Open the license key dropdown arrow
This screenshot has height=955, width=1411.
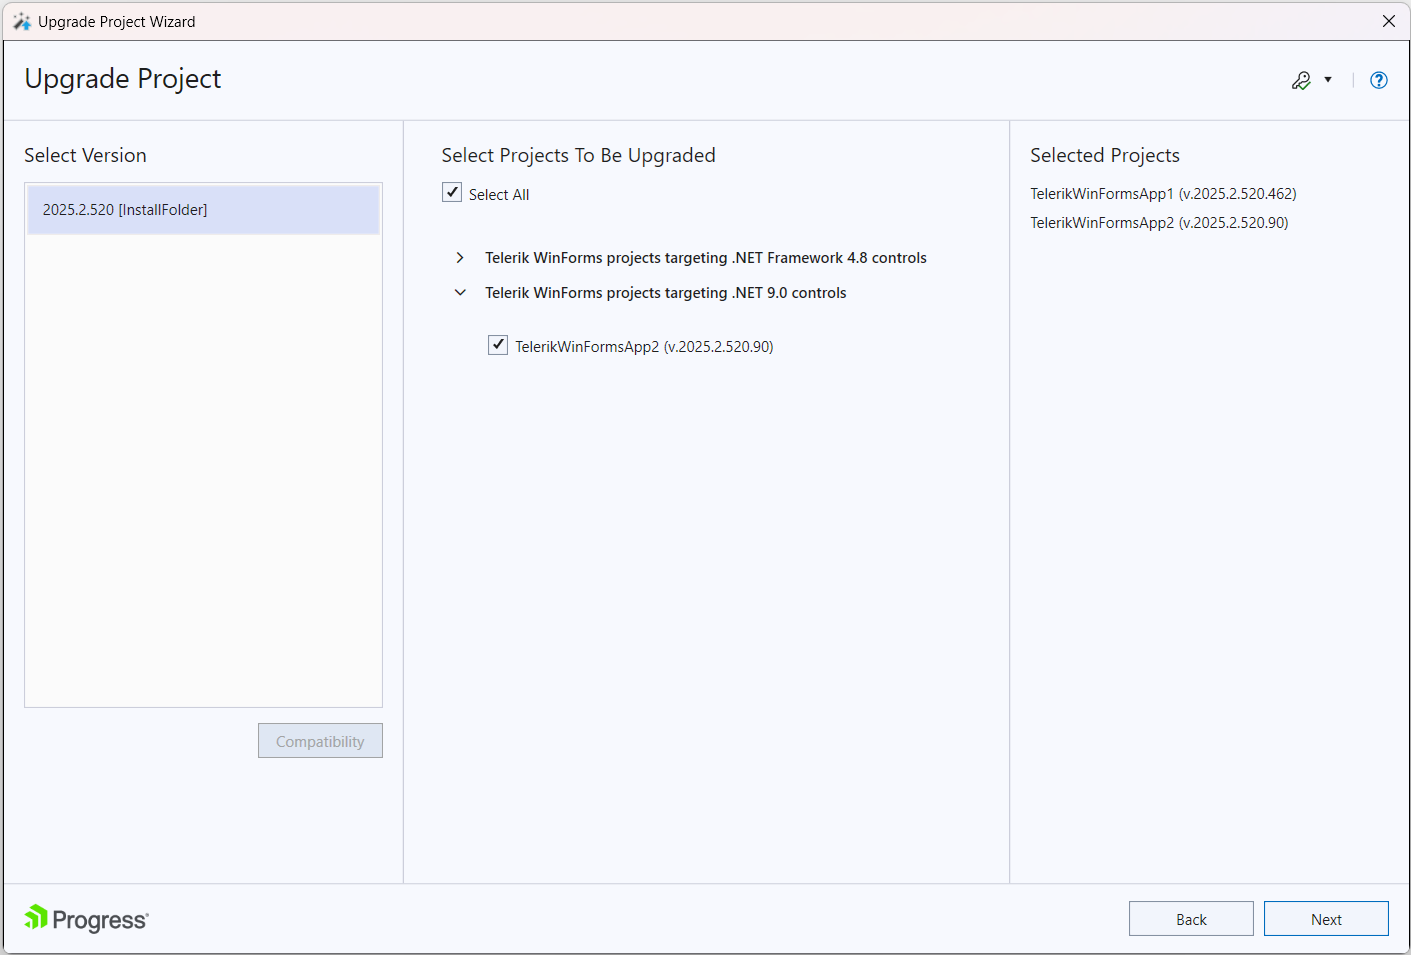1328,79
